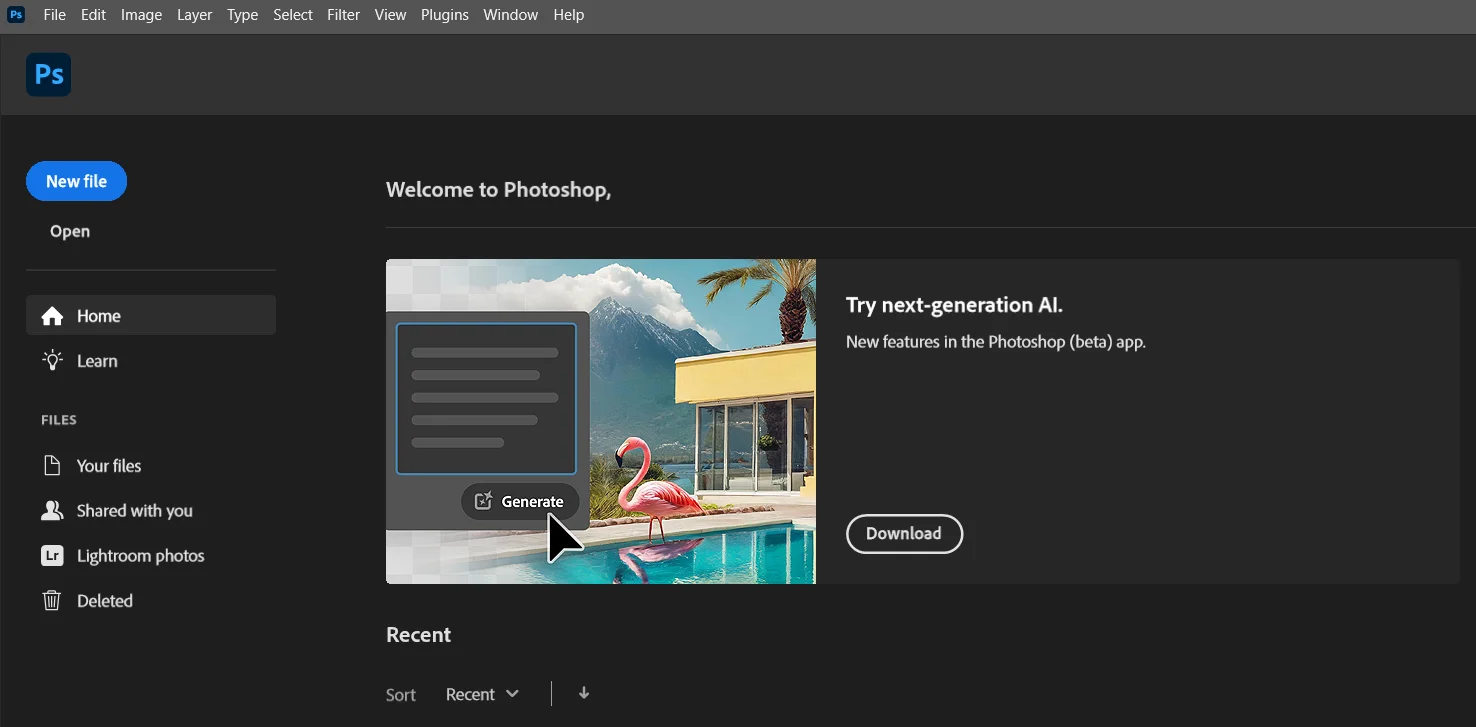Open Lightroom photos
The width and height of the screenshot is (1476, 727).
click(x=151, y=556)
